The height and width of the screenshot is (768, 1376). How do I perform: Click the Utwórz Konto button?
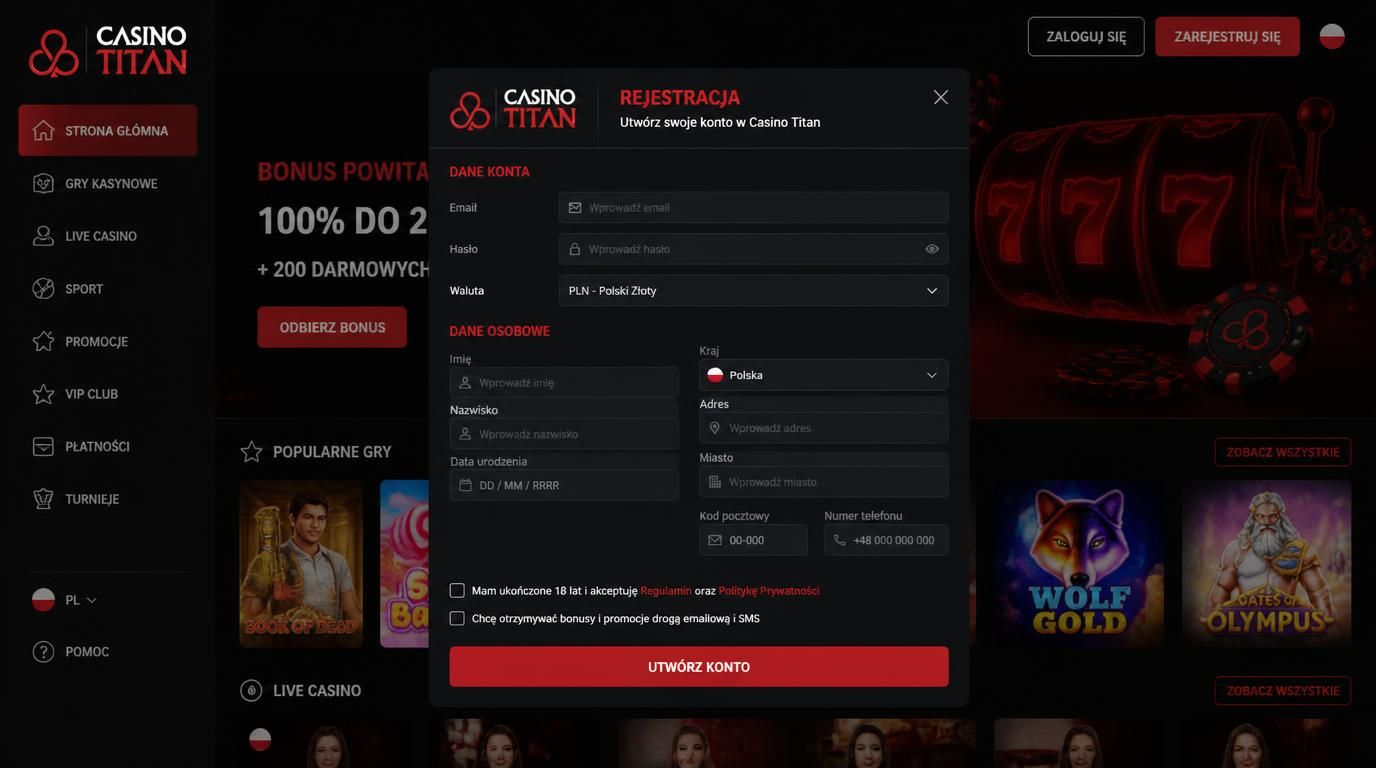pos(699,667)
